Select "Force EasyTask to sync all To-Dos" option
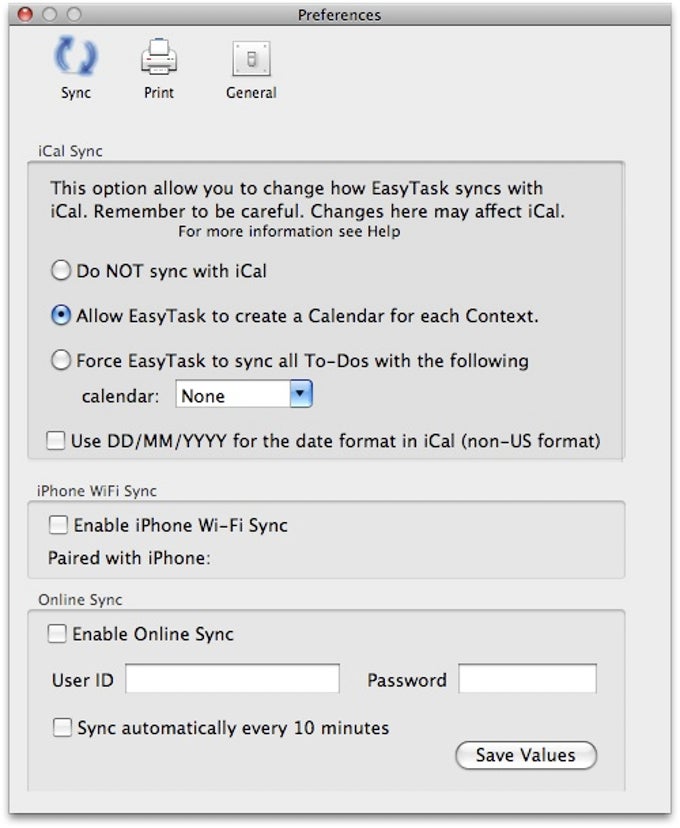This screenshot has height=828, width=680. pos(59,360)
